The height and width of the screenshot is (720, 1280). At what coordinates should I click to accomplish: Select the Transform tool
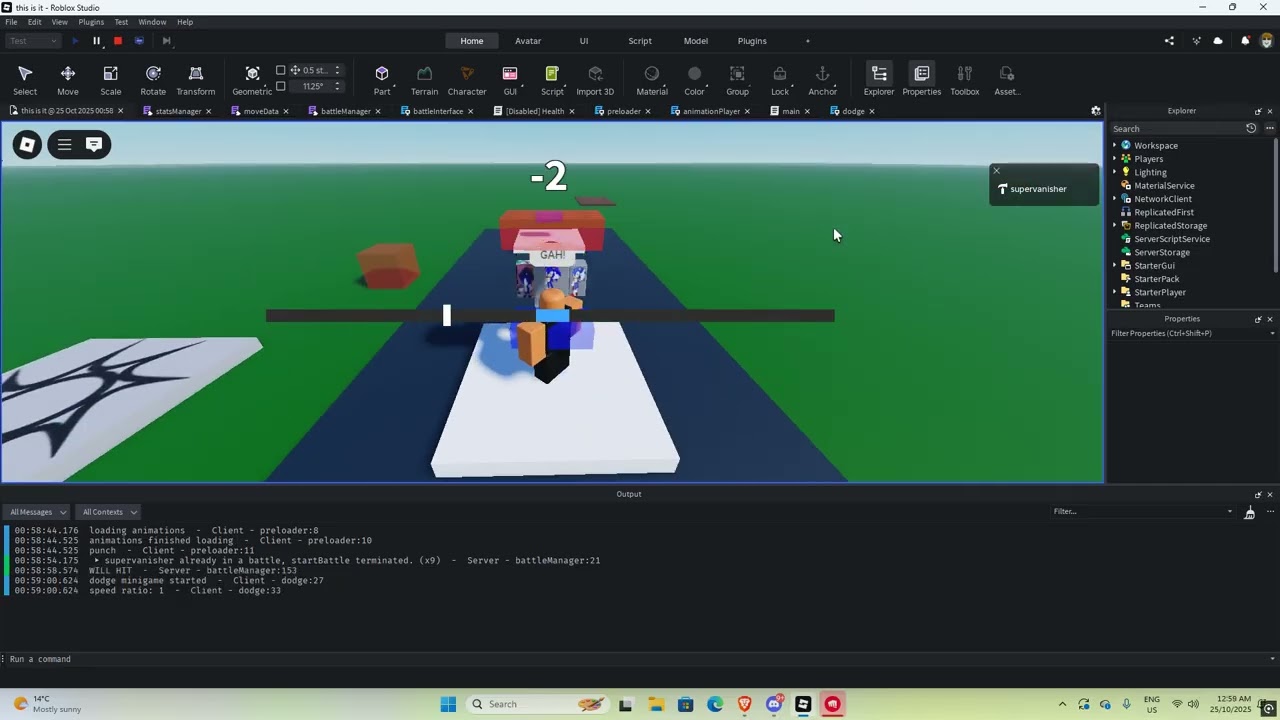coord(196,80)
